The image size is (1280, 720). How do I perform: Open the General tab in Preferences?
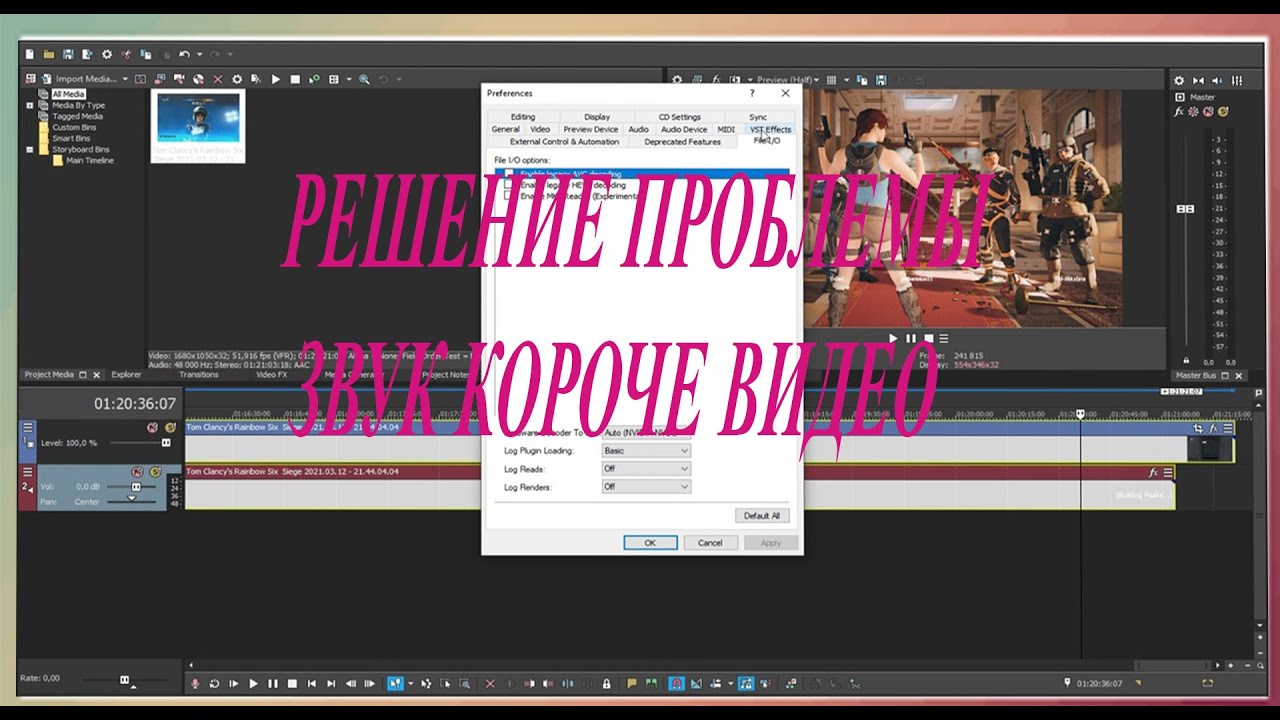[x=505, y=129]
